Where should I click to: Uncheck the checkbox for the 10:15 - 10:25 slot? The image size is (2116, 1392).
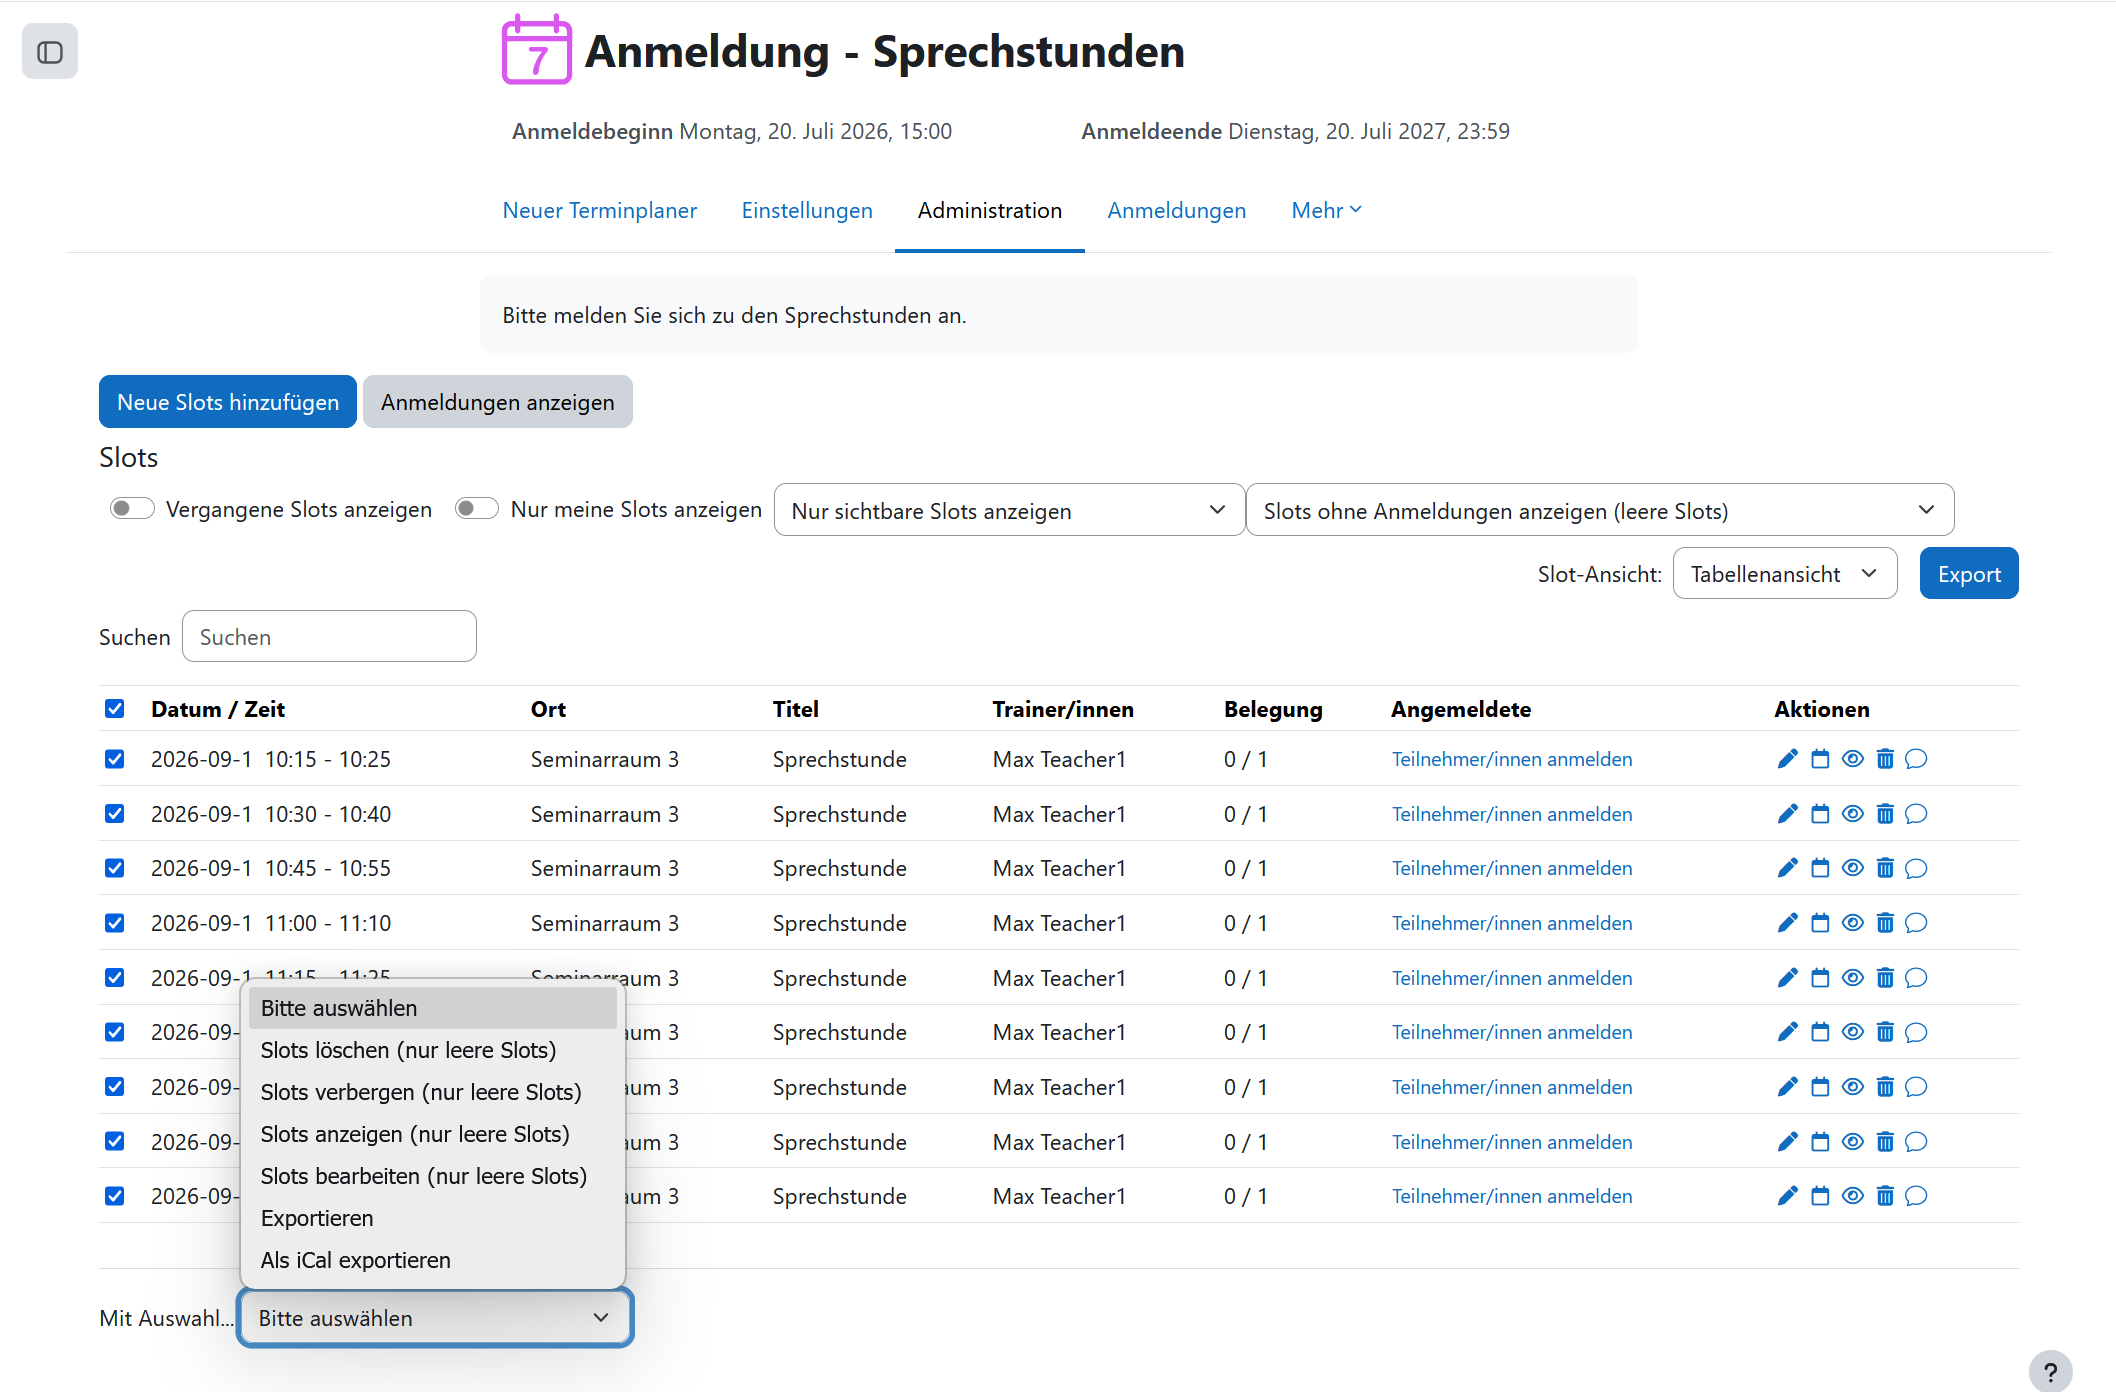[115, 759]
